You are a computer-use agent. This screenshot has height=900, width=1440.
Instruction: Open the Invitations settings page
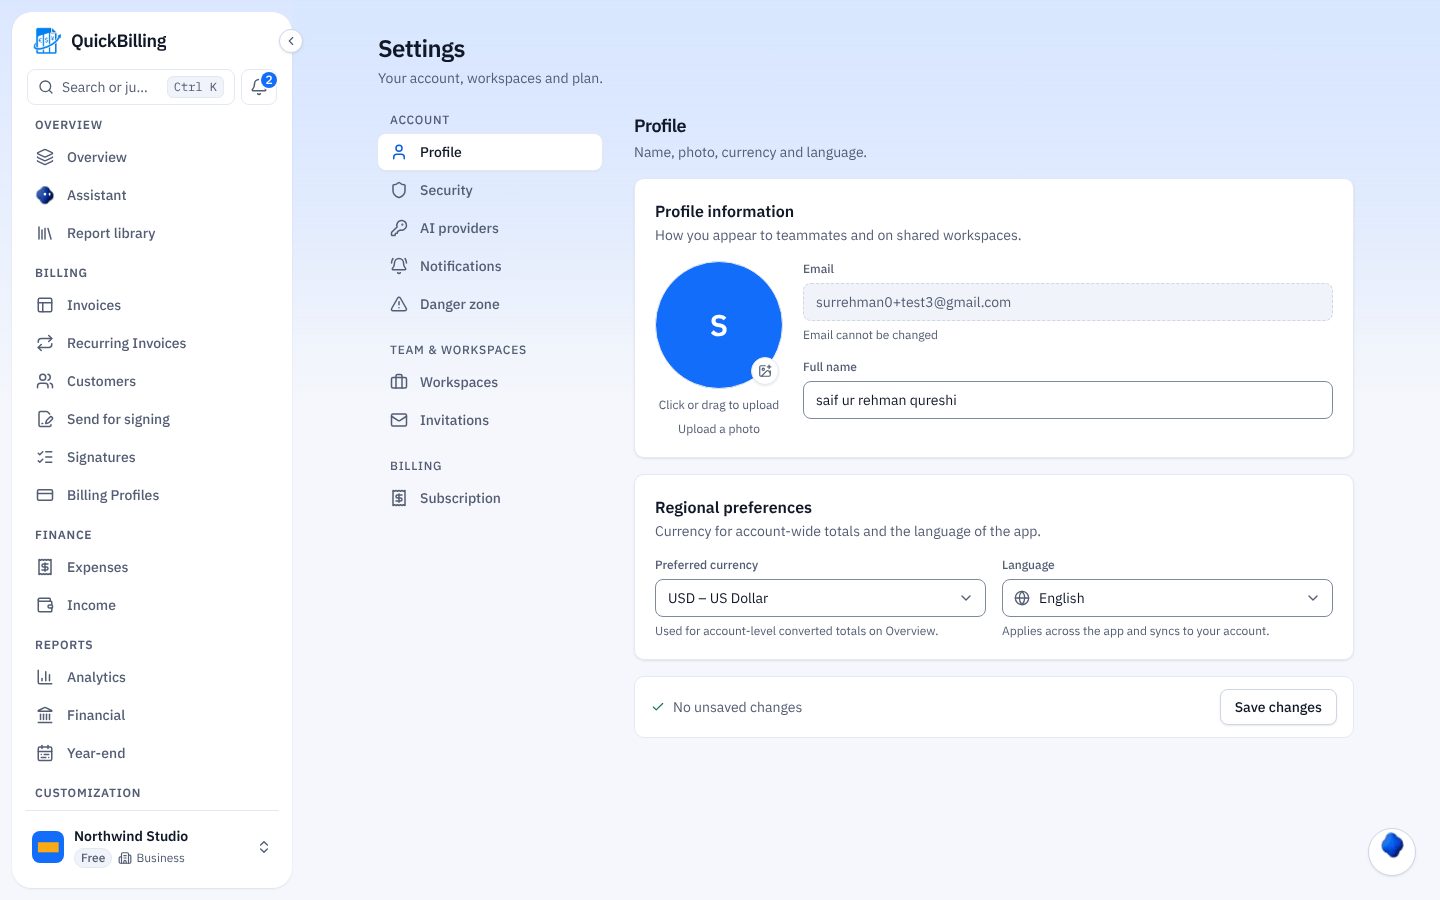click(490, 420)
